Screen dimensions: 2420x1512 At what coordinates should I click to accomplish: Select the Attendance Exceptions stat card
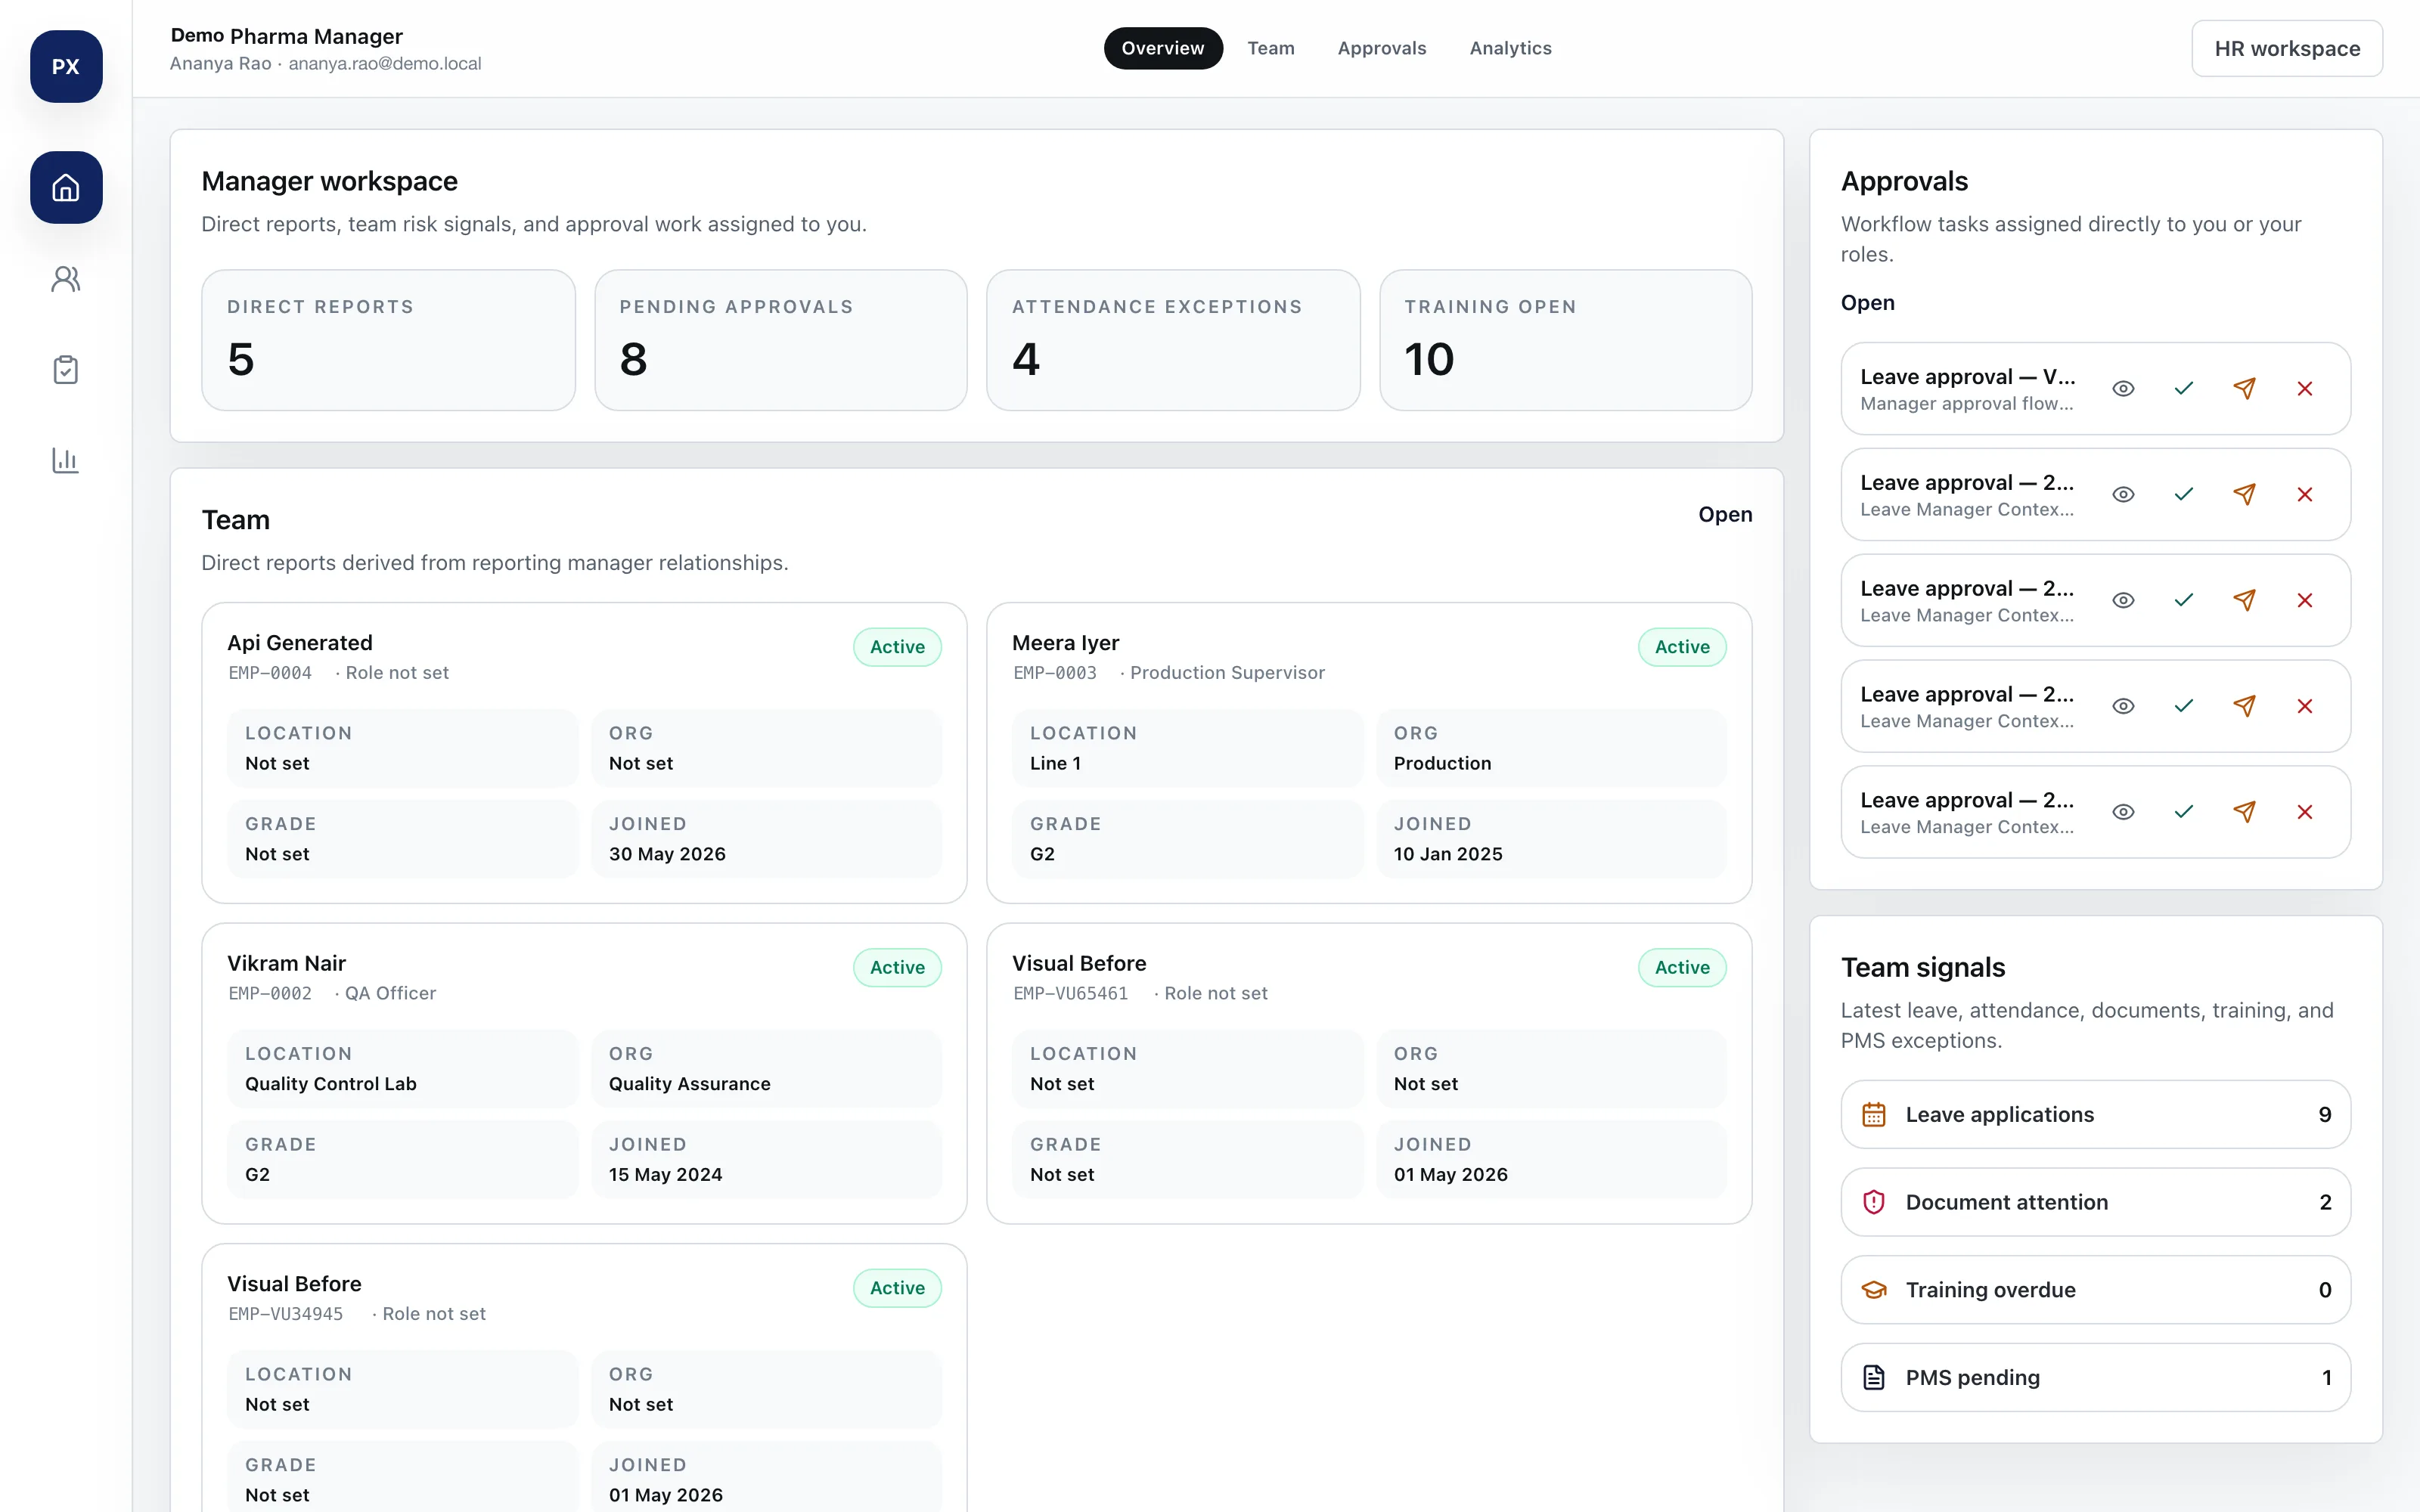(1173, 340)
